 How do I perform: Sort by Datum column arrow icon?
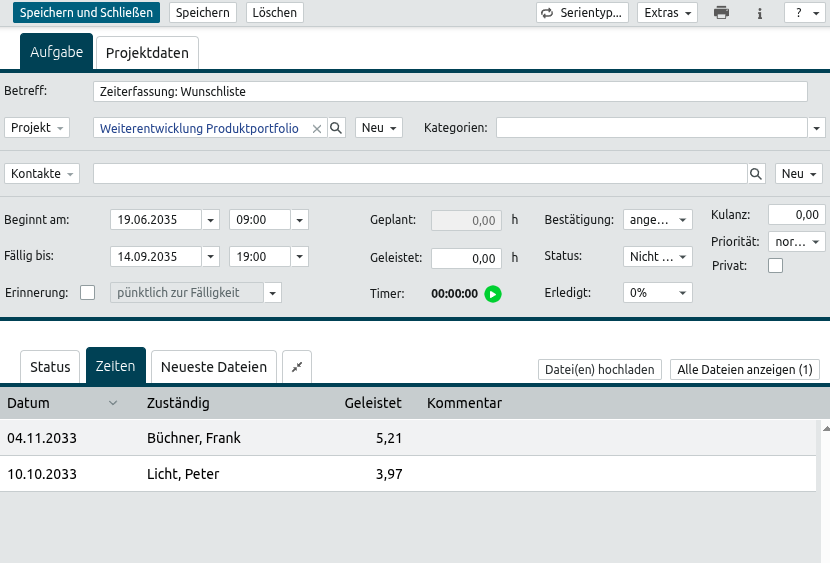tap(113, 403)
